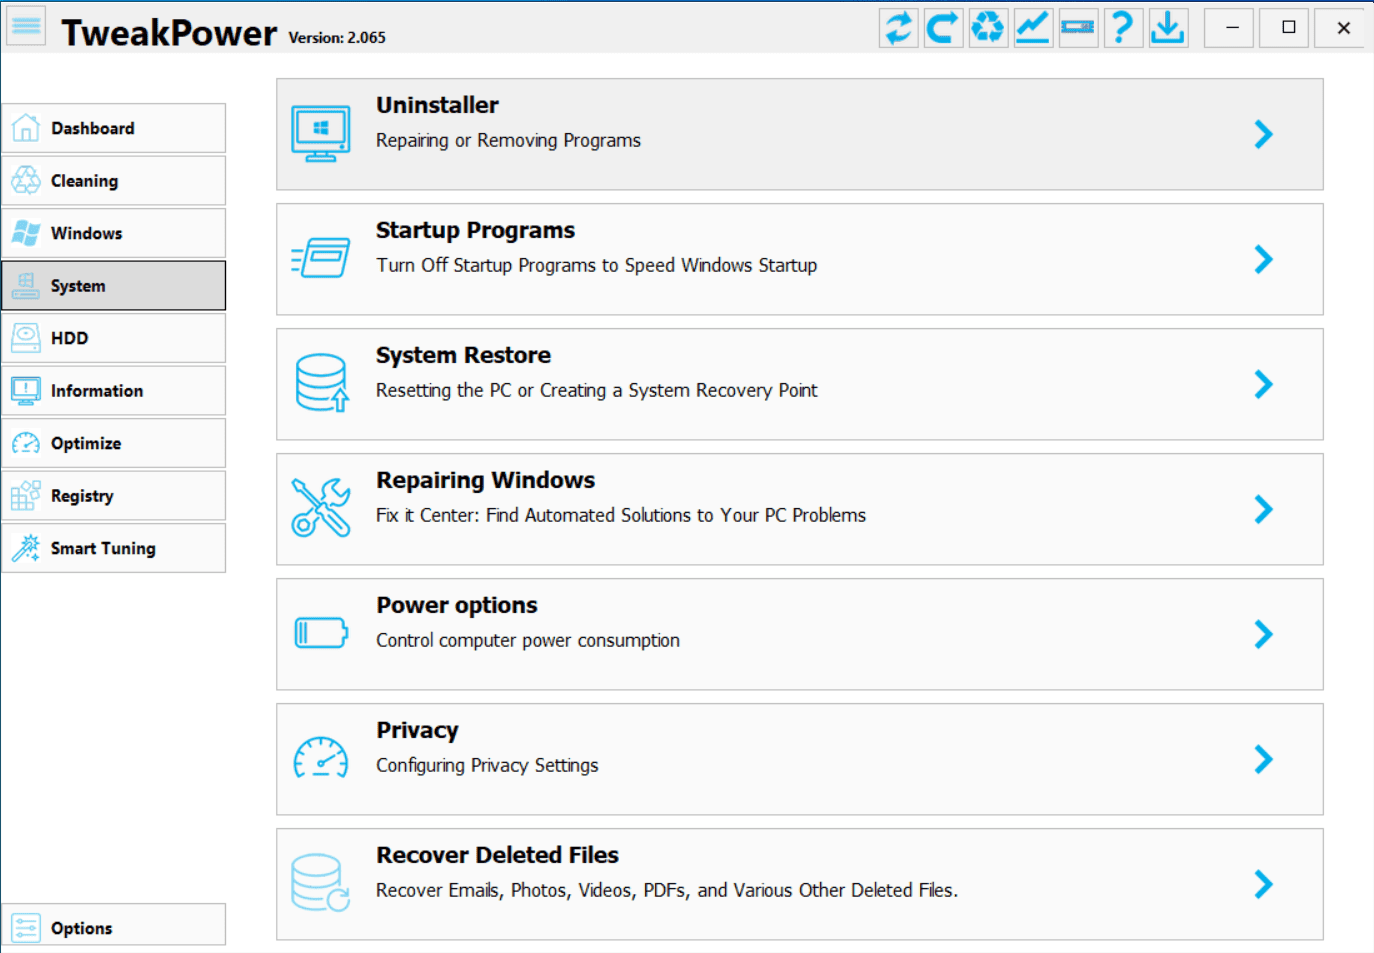
Task: Expand the Privacy row chevron
Action: 1264,759
